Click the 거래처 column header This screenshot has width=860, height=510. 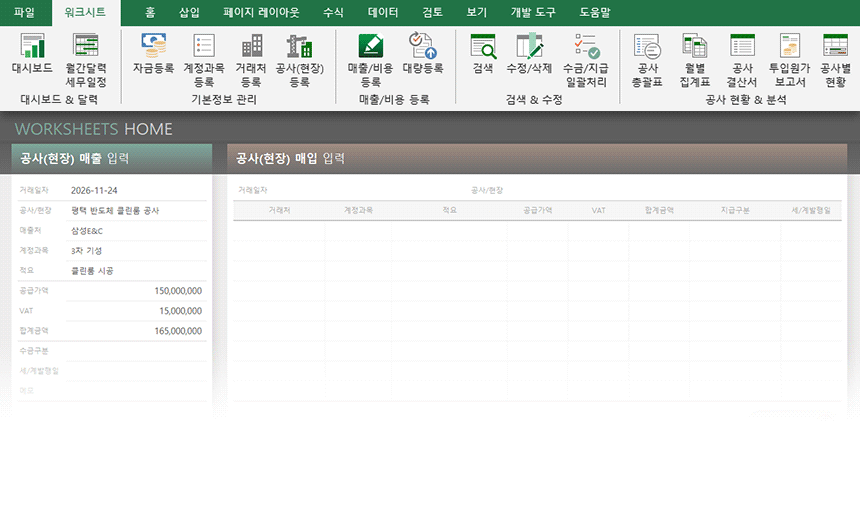tap(279, 211)
